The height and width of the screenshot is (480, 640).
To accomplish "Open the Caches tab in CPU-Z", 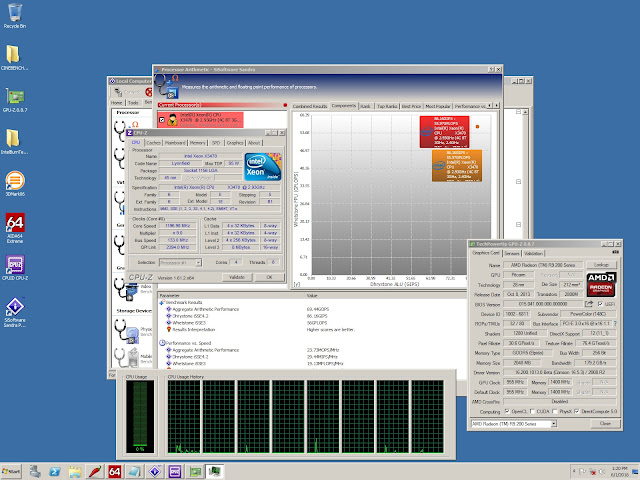I will tap(153, 143).
